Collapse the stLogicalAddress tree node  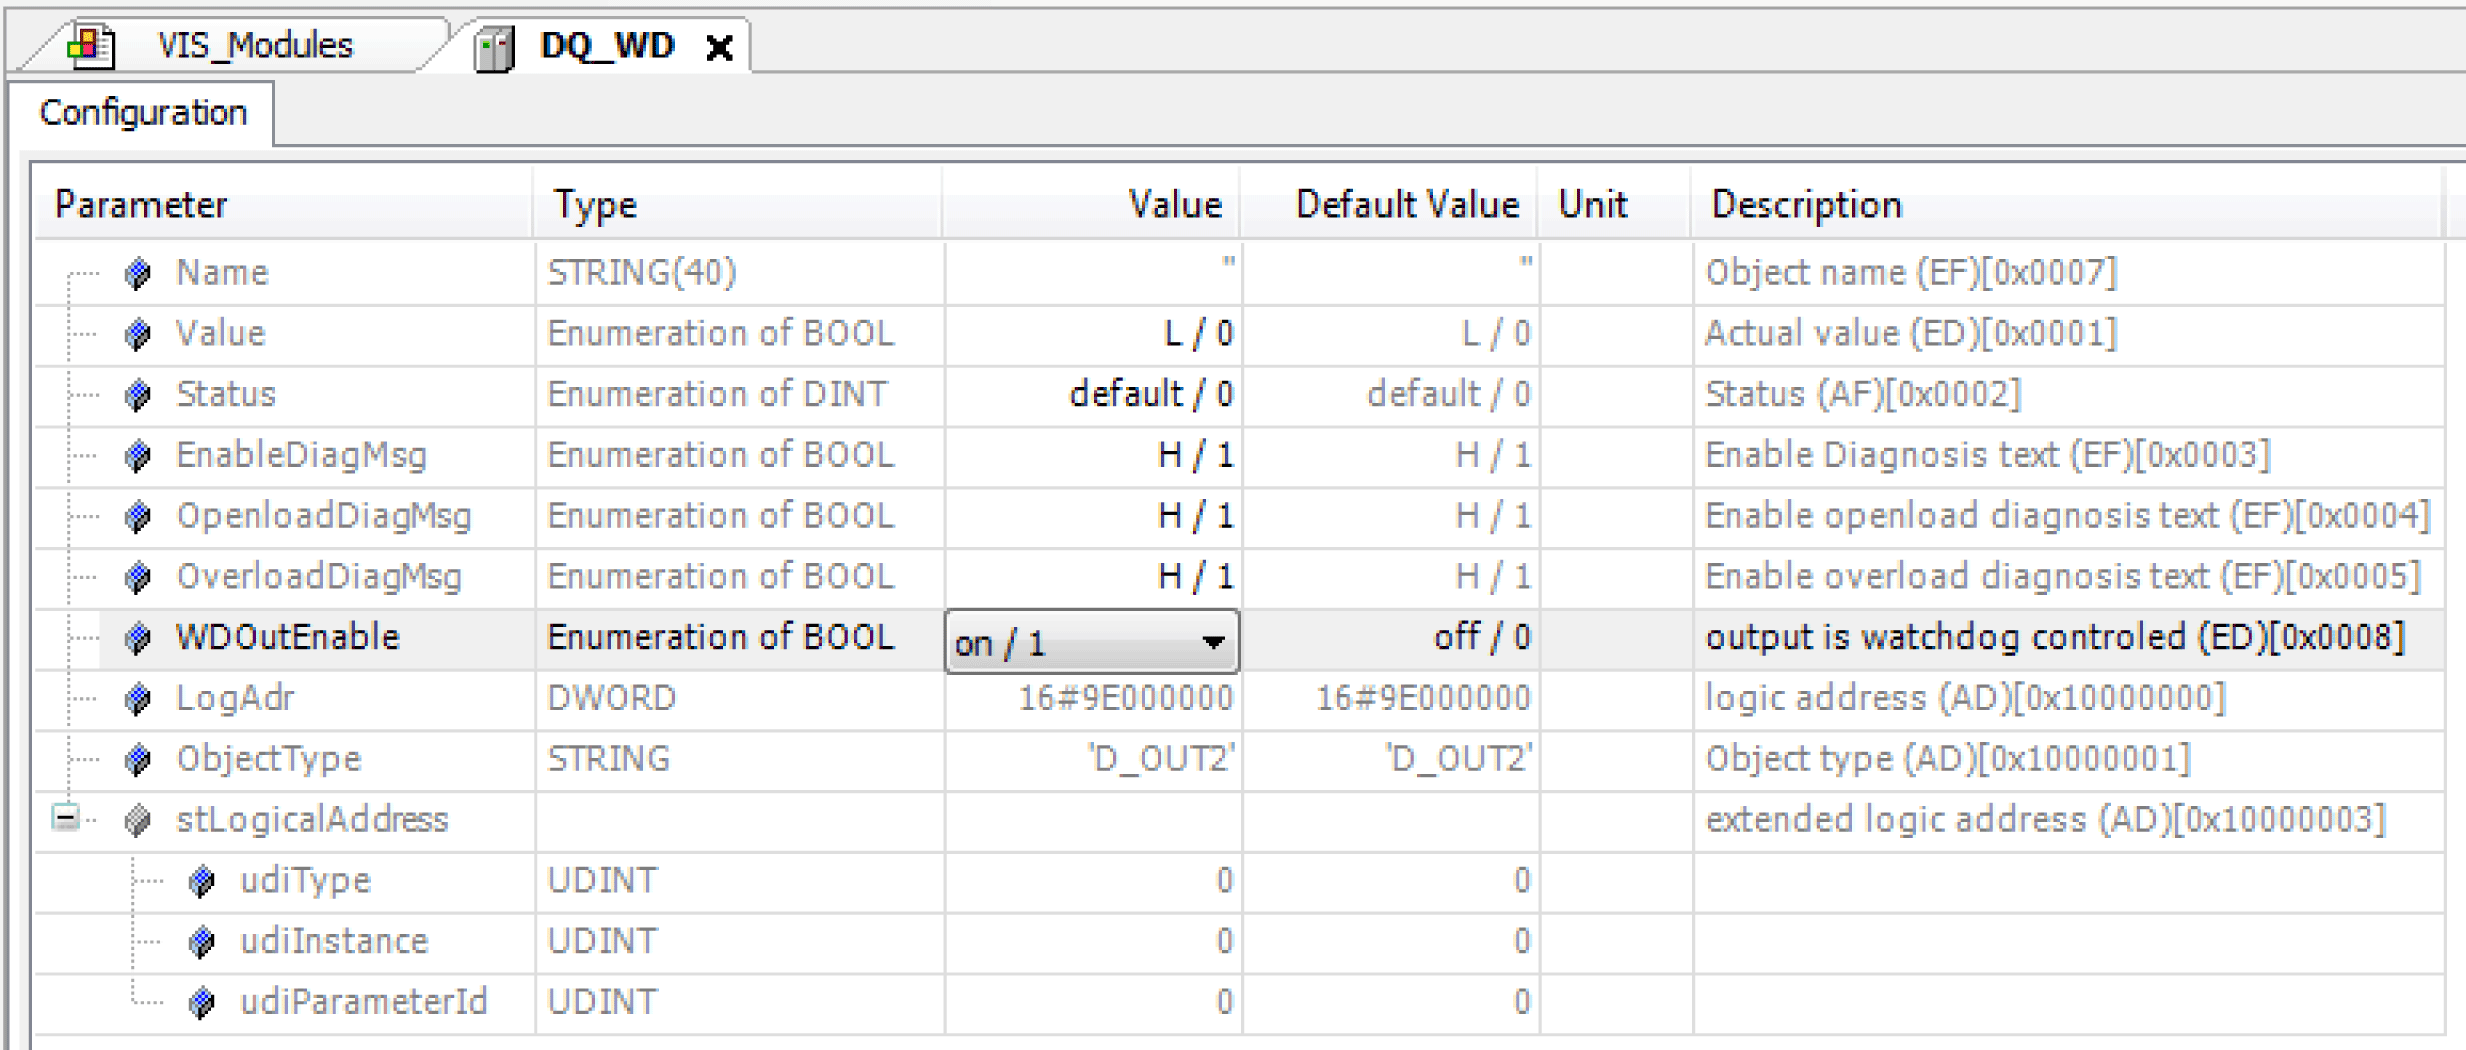[66, 818]
